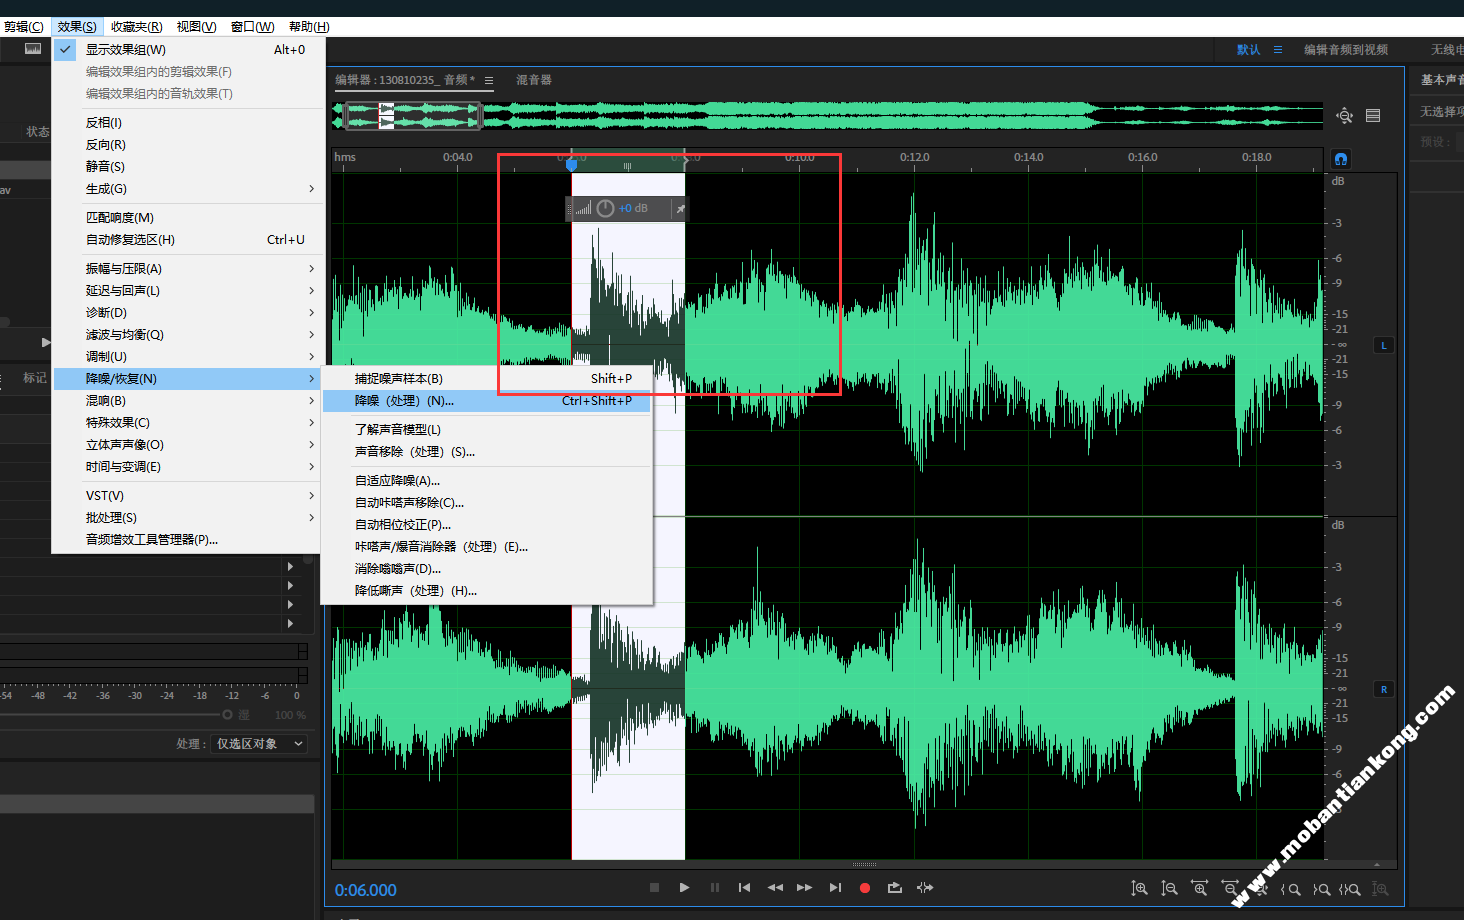Click the Pause transport button
Screen dimensions: 1464x920
pos(714,887)
